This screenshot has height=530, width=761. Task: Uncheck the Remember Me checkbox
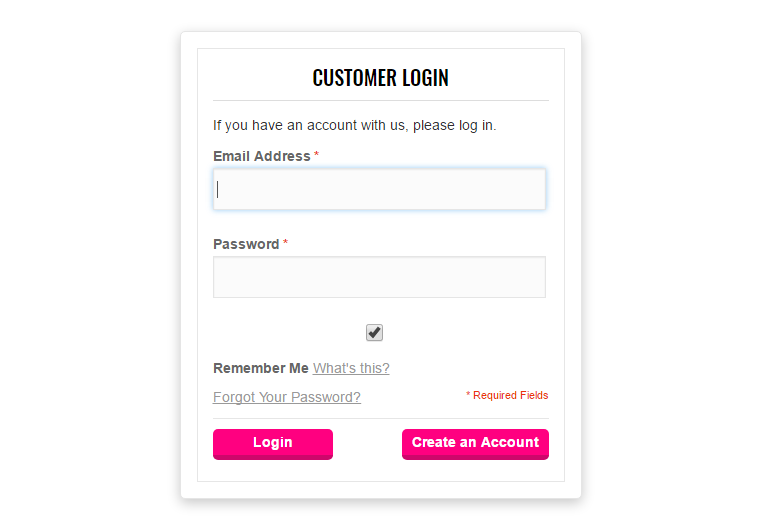(374, 332)
